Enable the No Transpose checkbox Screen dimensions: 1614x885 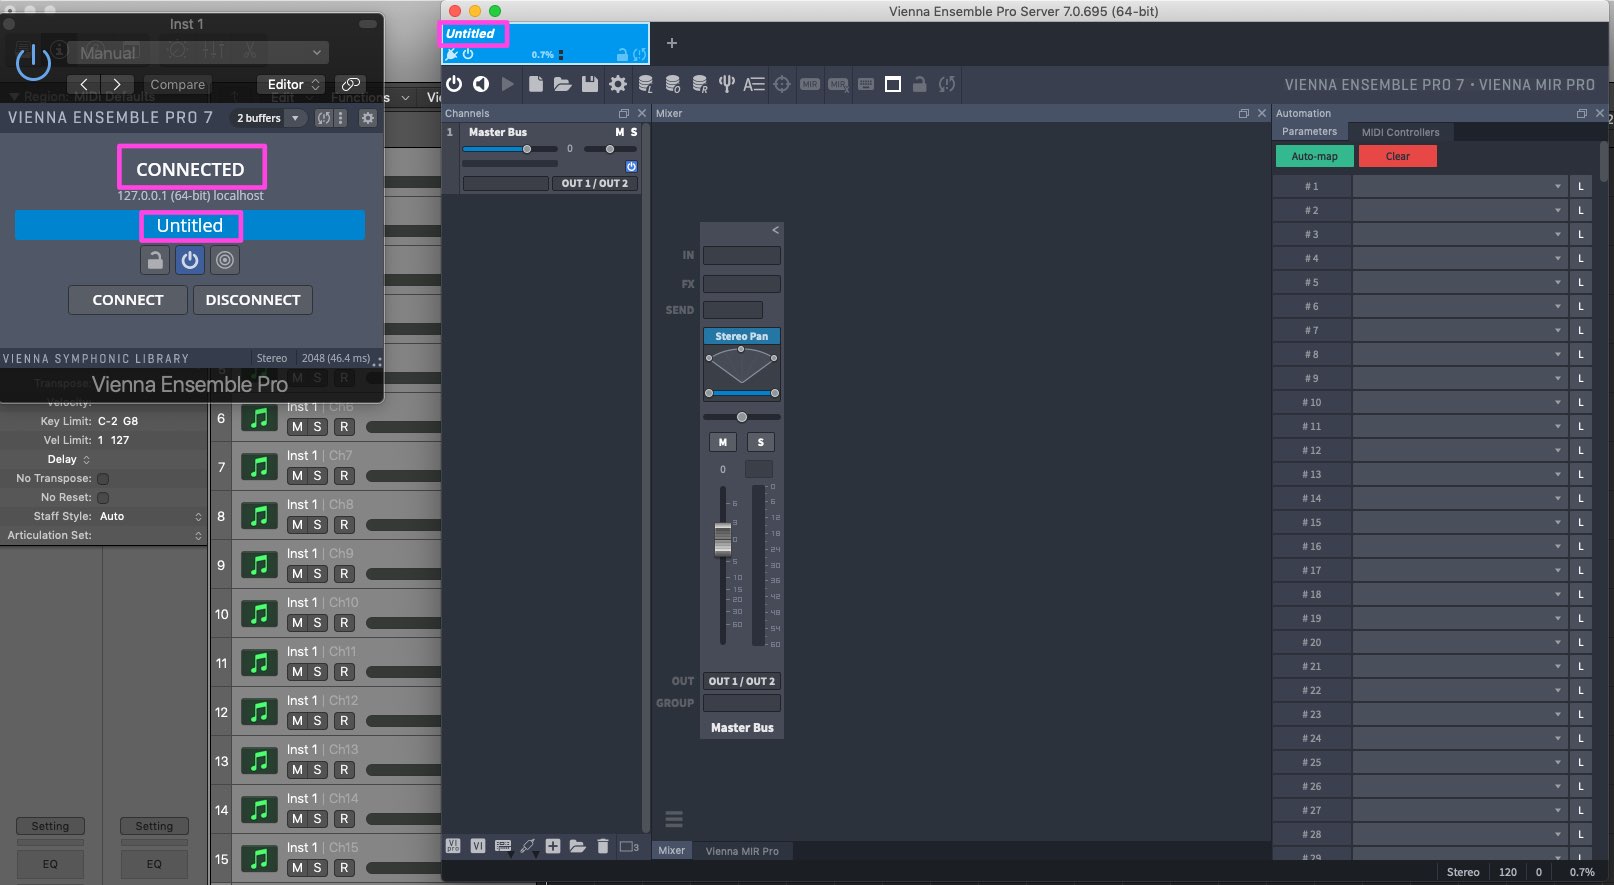pyautogui.click(x=103, y=478)
